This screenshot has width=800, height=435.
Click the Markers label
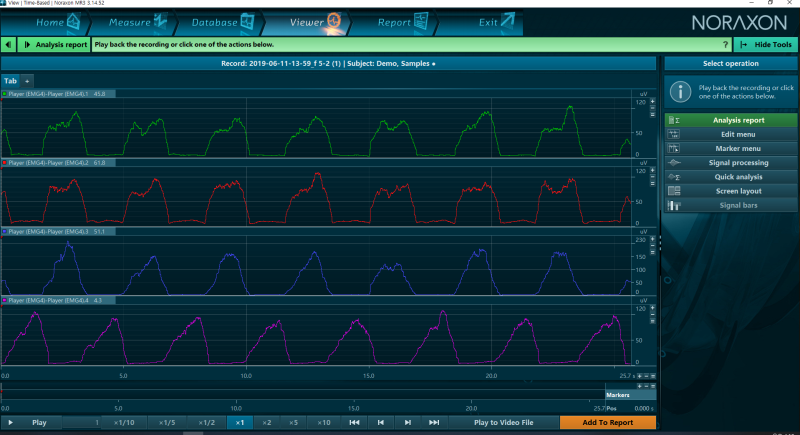click(618, 395)
